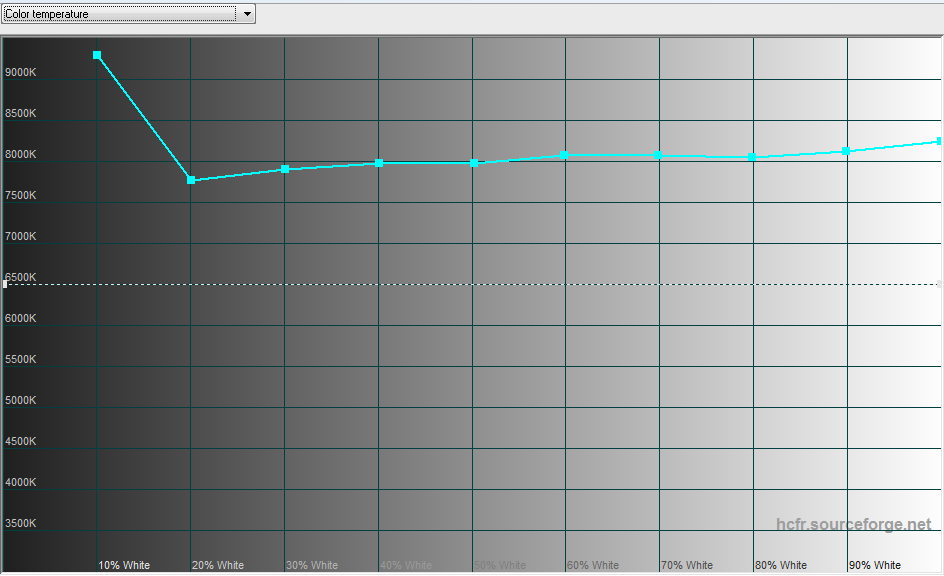The image size is (944, 576).
Task: Click the 7000K axis label
Action: point(20,236)
